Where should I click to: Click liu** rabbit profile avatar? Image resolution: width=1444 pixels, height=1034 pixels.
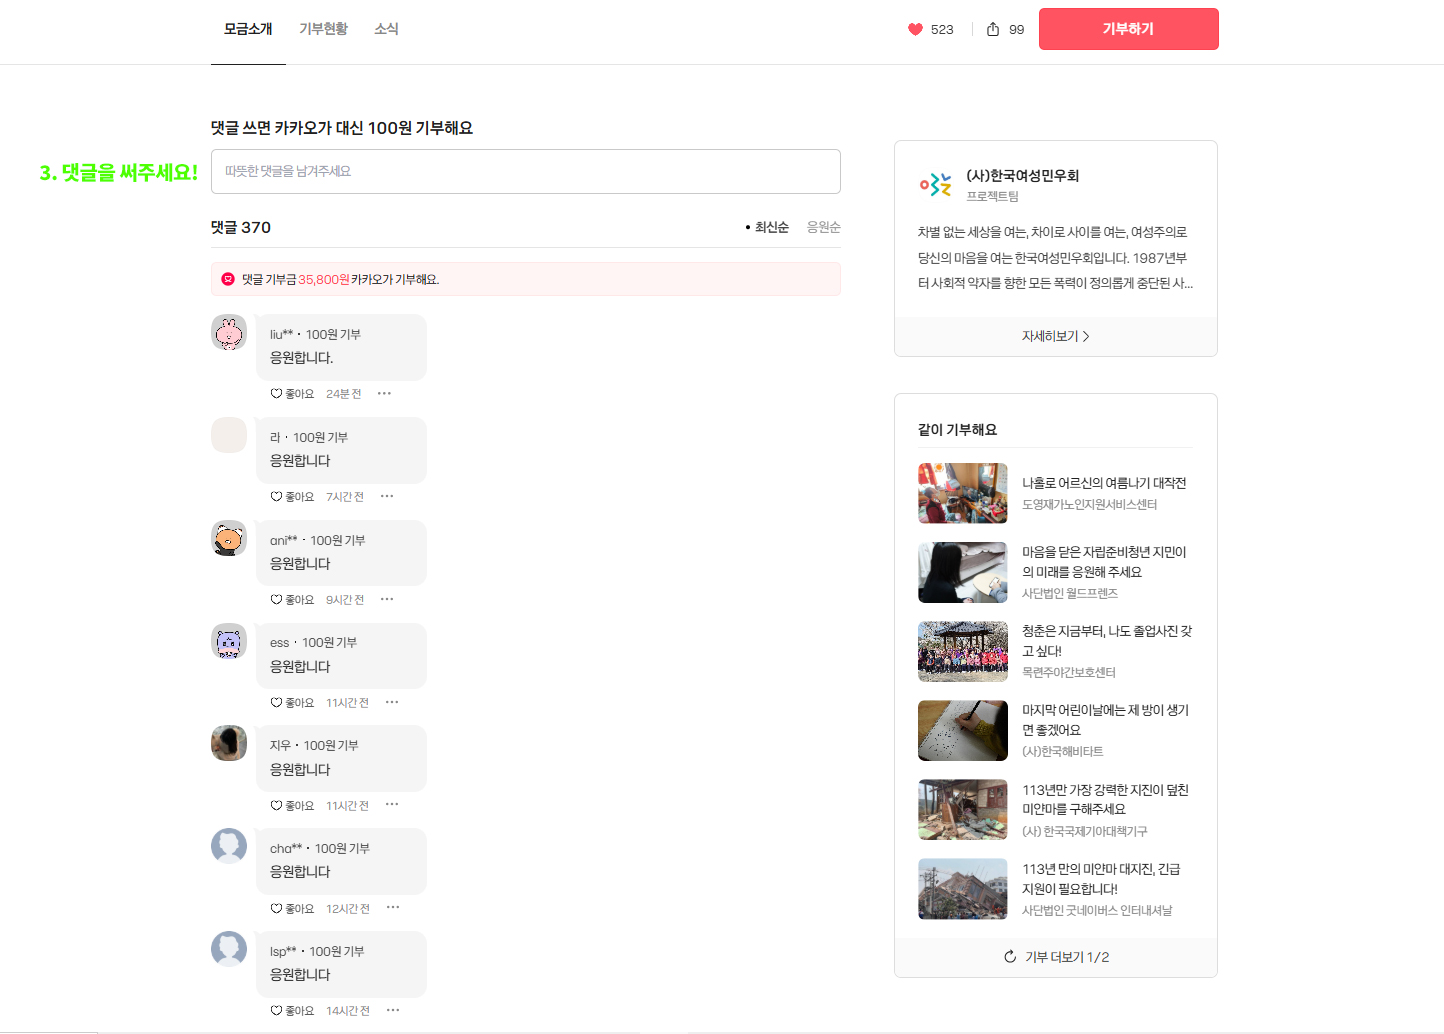(x=229, y=333)
